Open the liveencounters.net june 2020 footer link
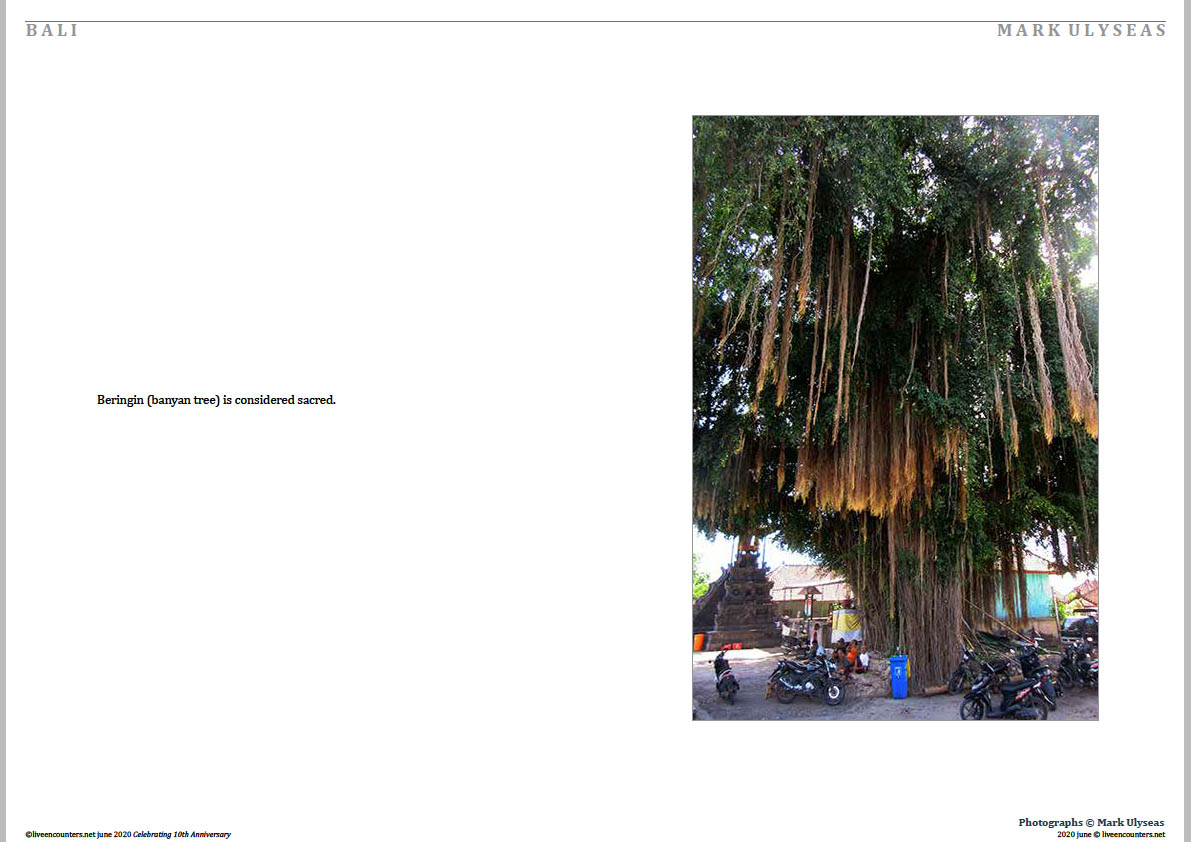This screenshot has height=842, width=1191. pos(78,834)
